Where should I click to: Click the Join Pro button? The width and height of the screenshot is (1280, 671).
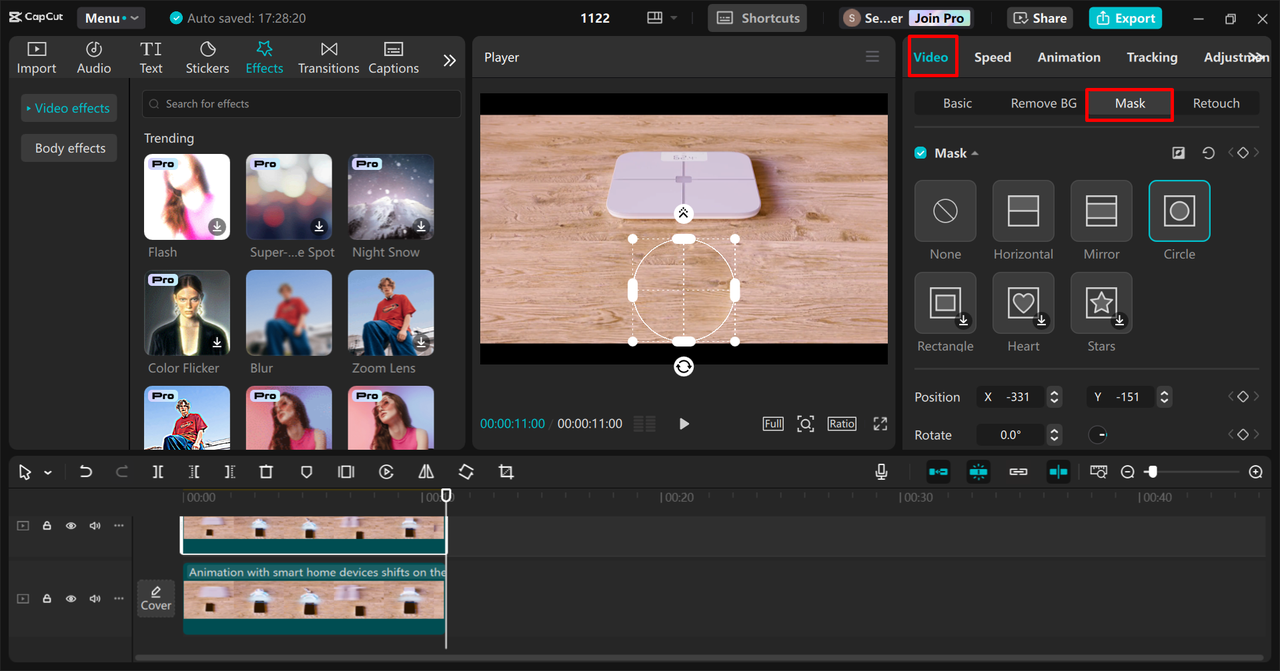pyautogui.click(x=940, y=18)
